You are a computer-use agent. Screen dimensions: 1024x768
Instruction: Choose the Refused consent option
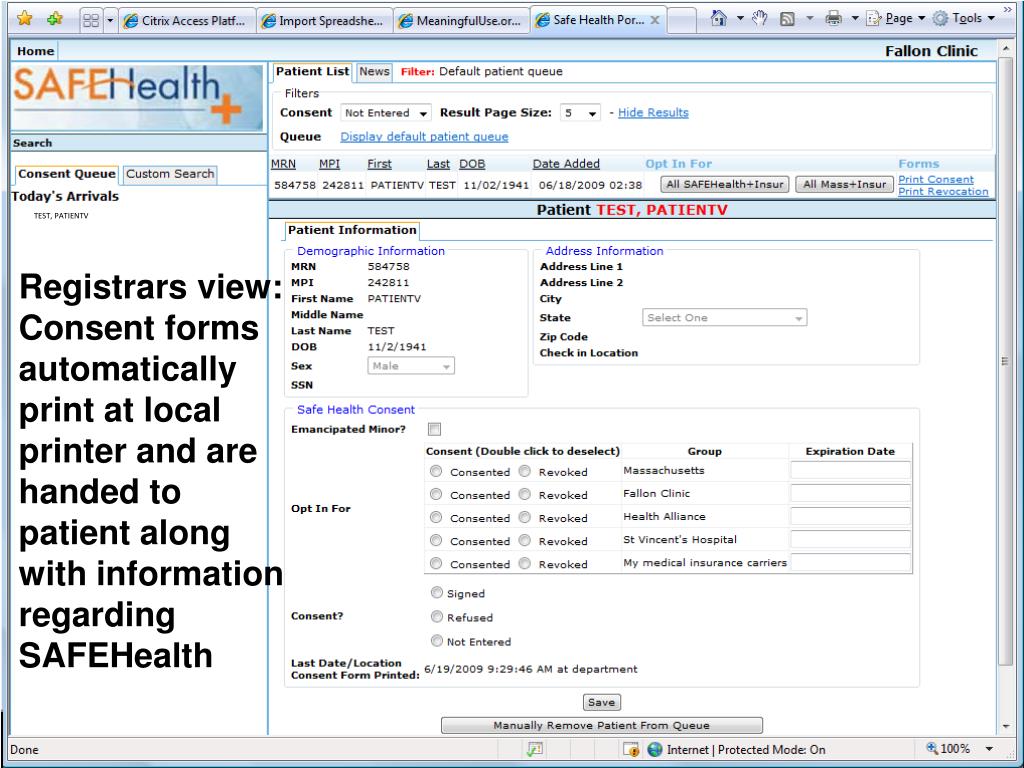click(x=437, y=616)
